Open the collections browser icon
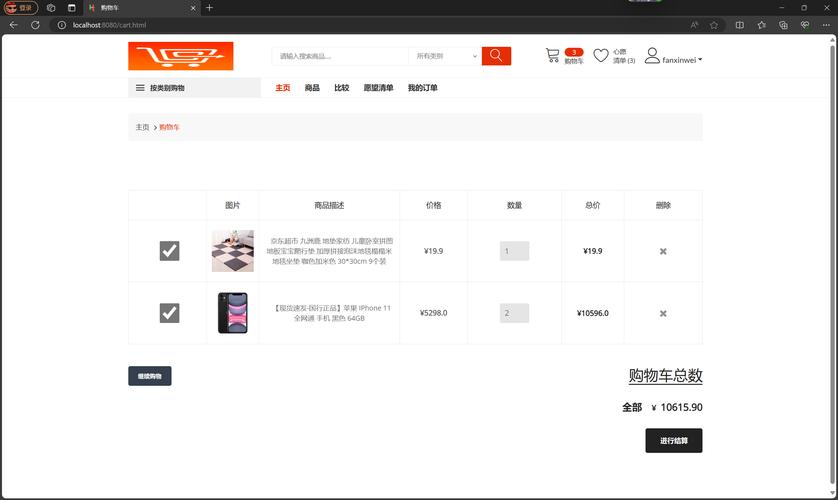838x500 pixels. click(783, 25)
